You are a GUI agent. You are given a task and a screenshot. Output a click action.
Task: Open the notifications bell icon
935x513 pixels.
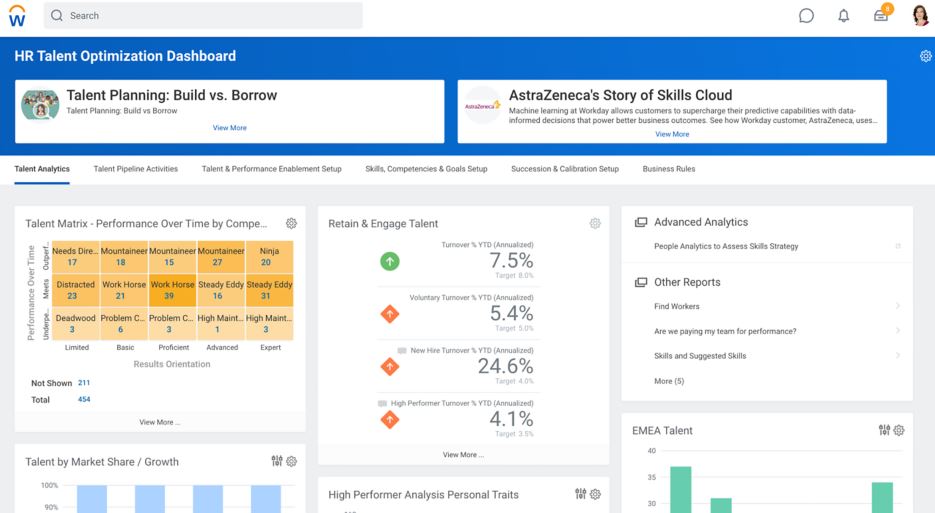(843, 16)
